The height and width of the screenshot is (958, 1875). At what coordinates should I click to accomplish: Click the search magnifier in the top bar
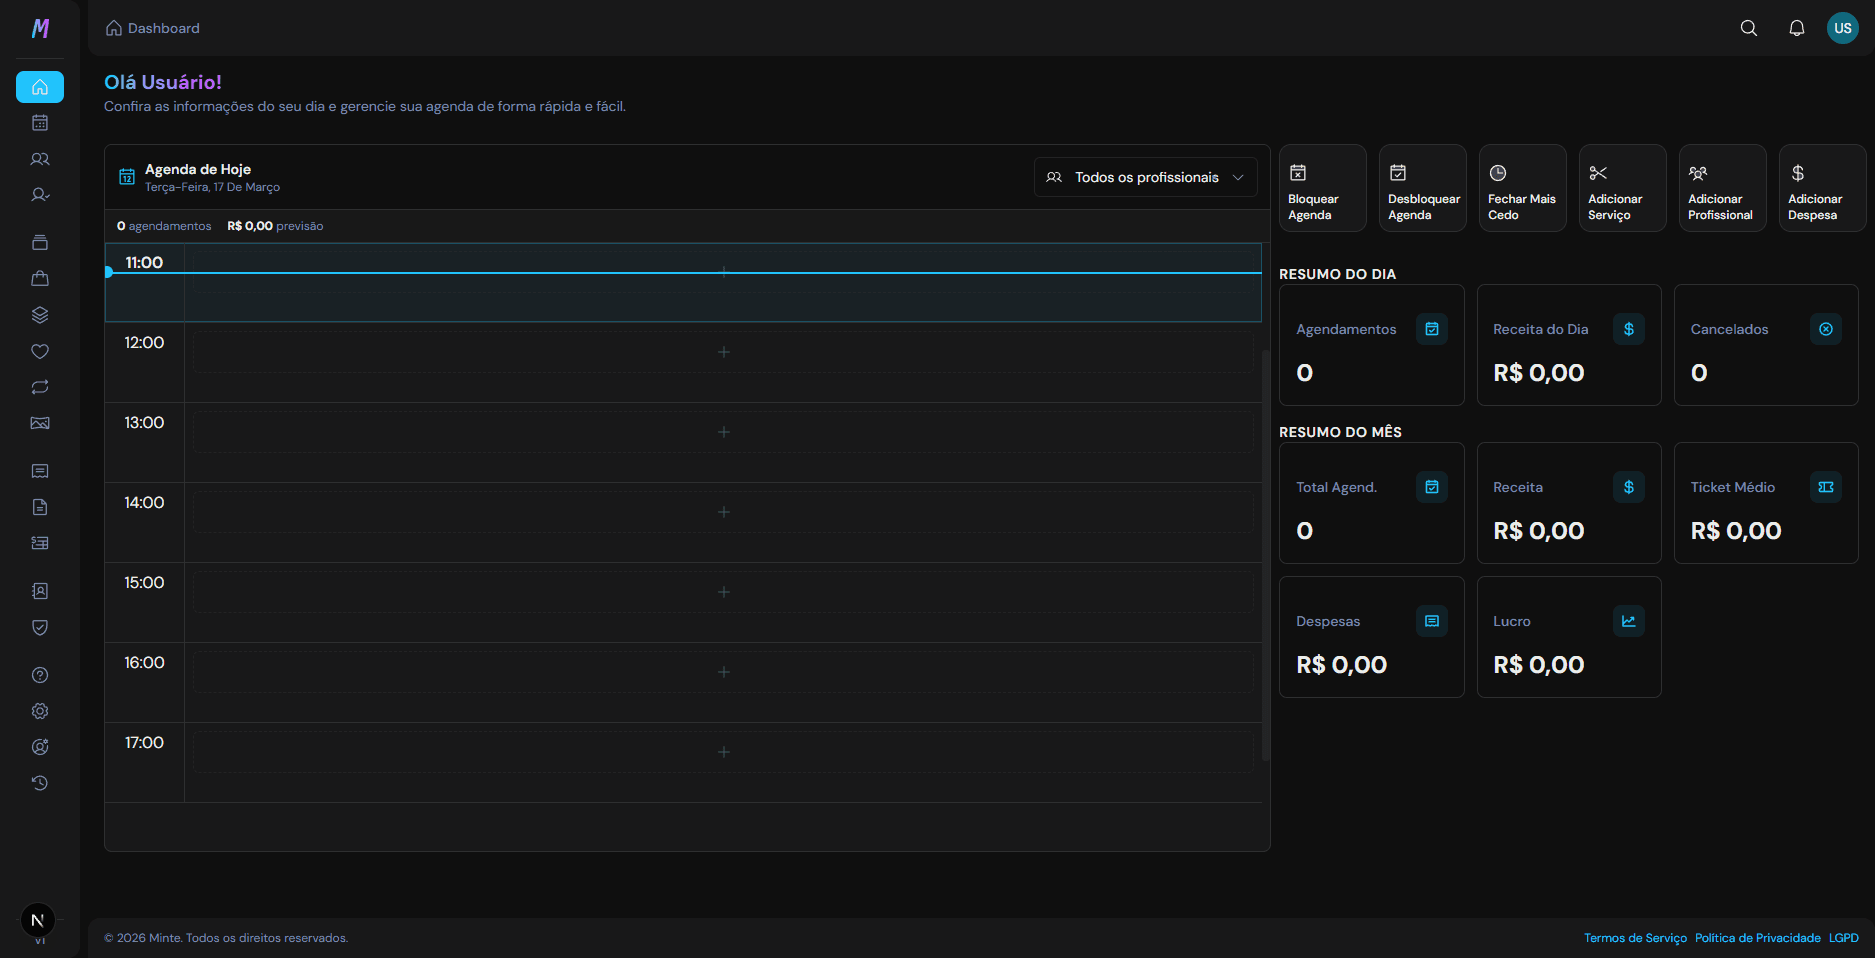pos(1748,28)
